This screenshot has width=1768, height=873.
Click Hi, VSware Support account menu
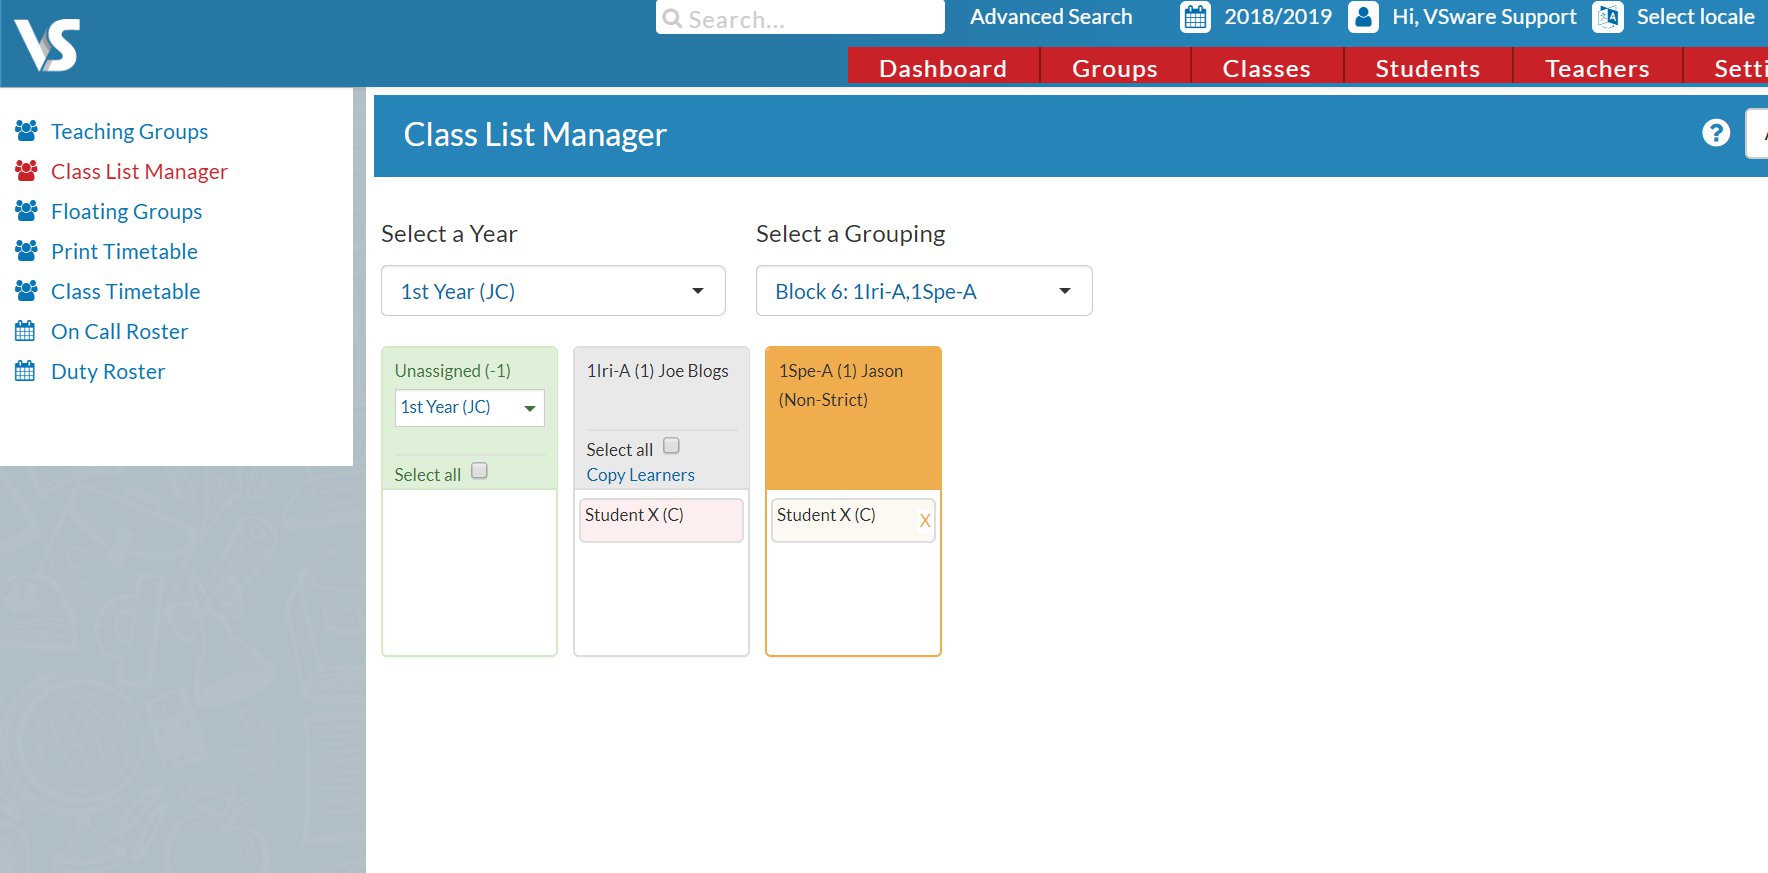1484,17
